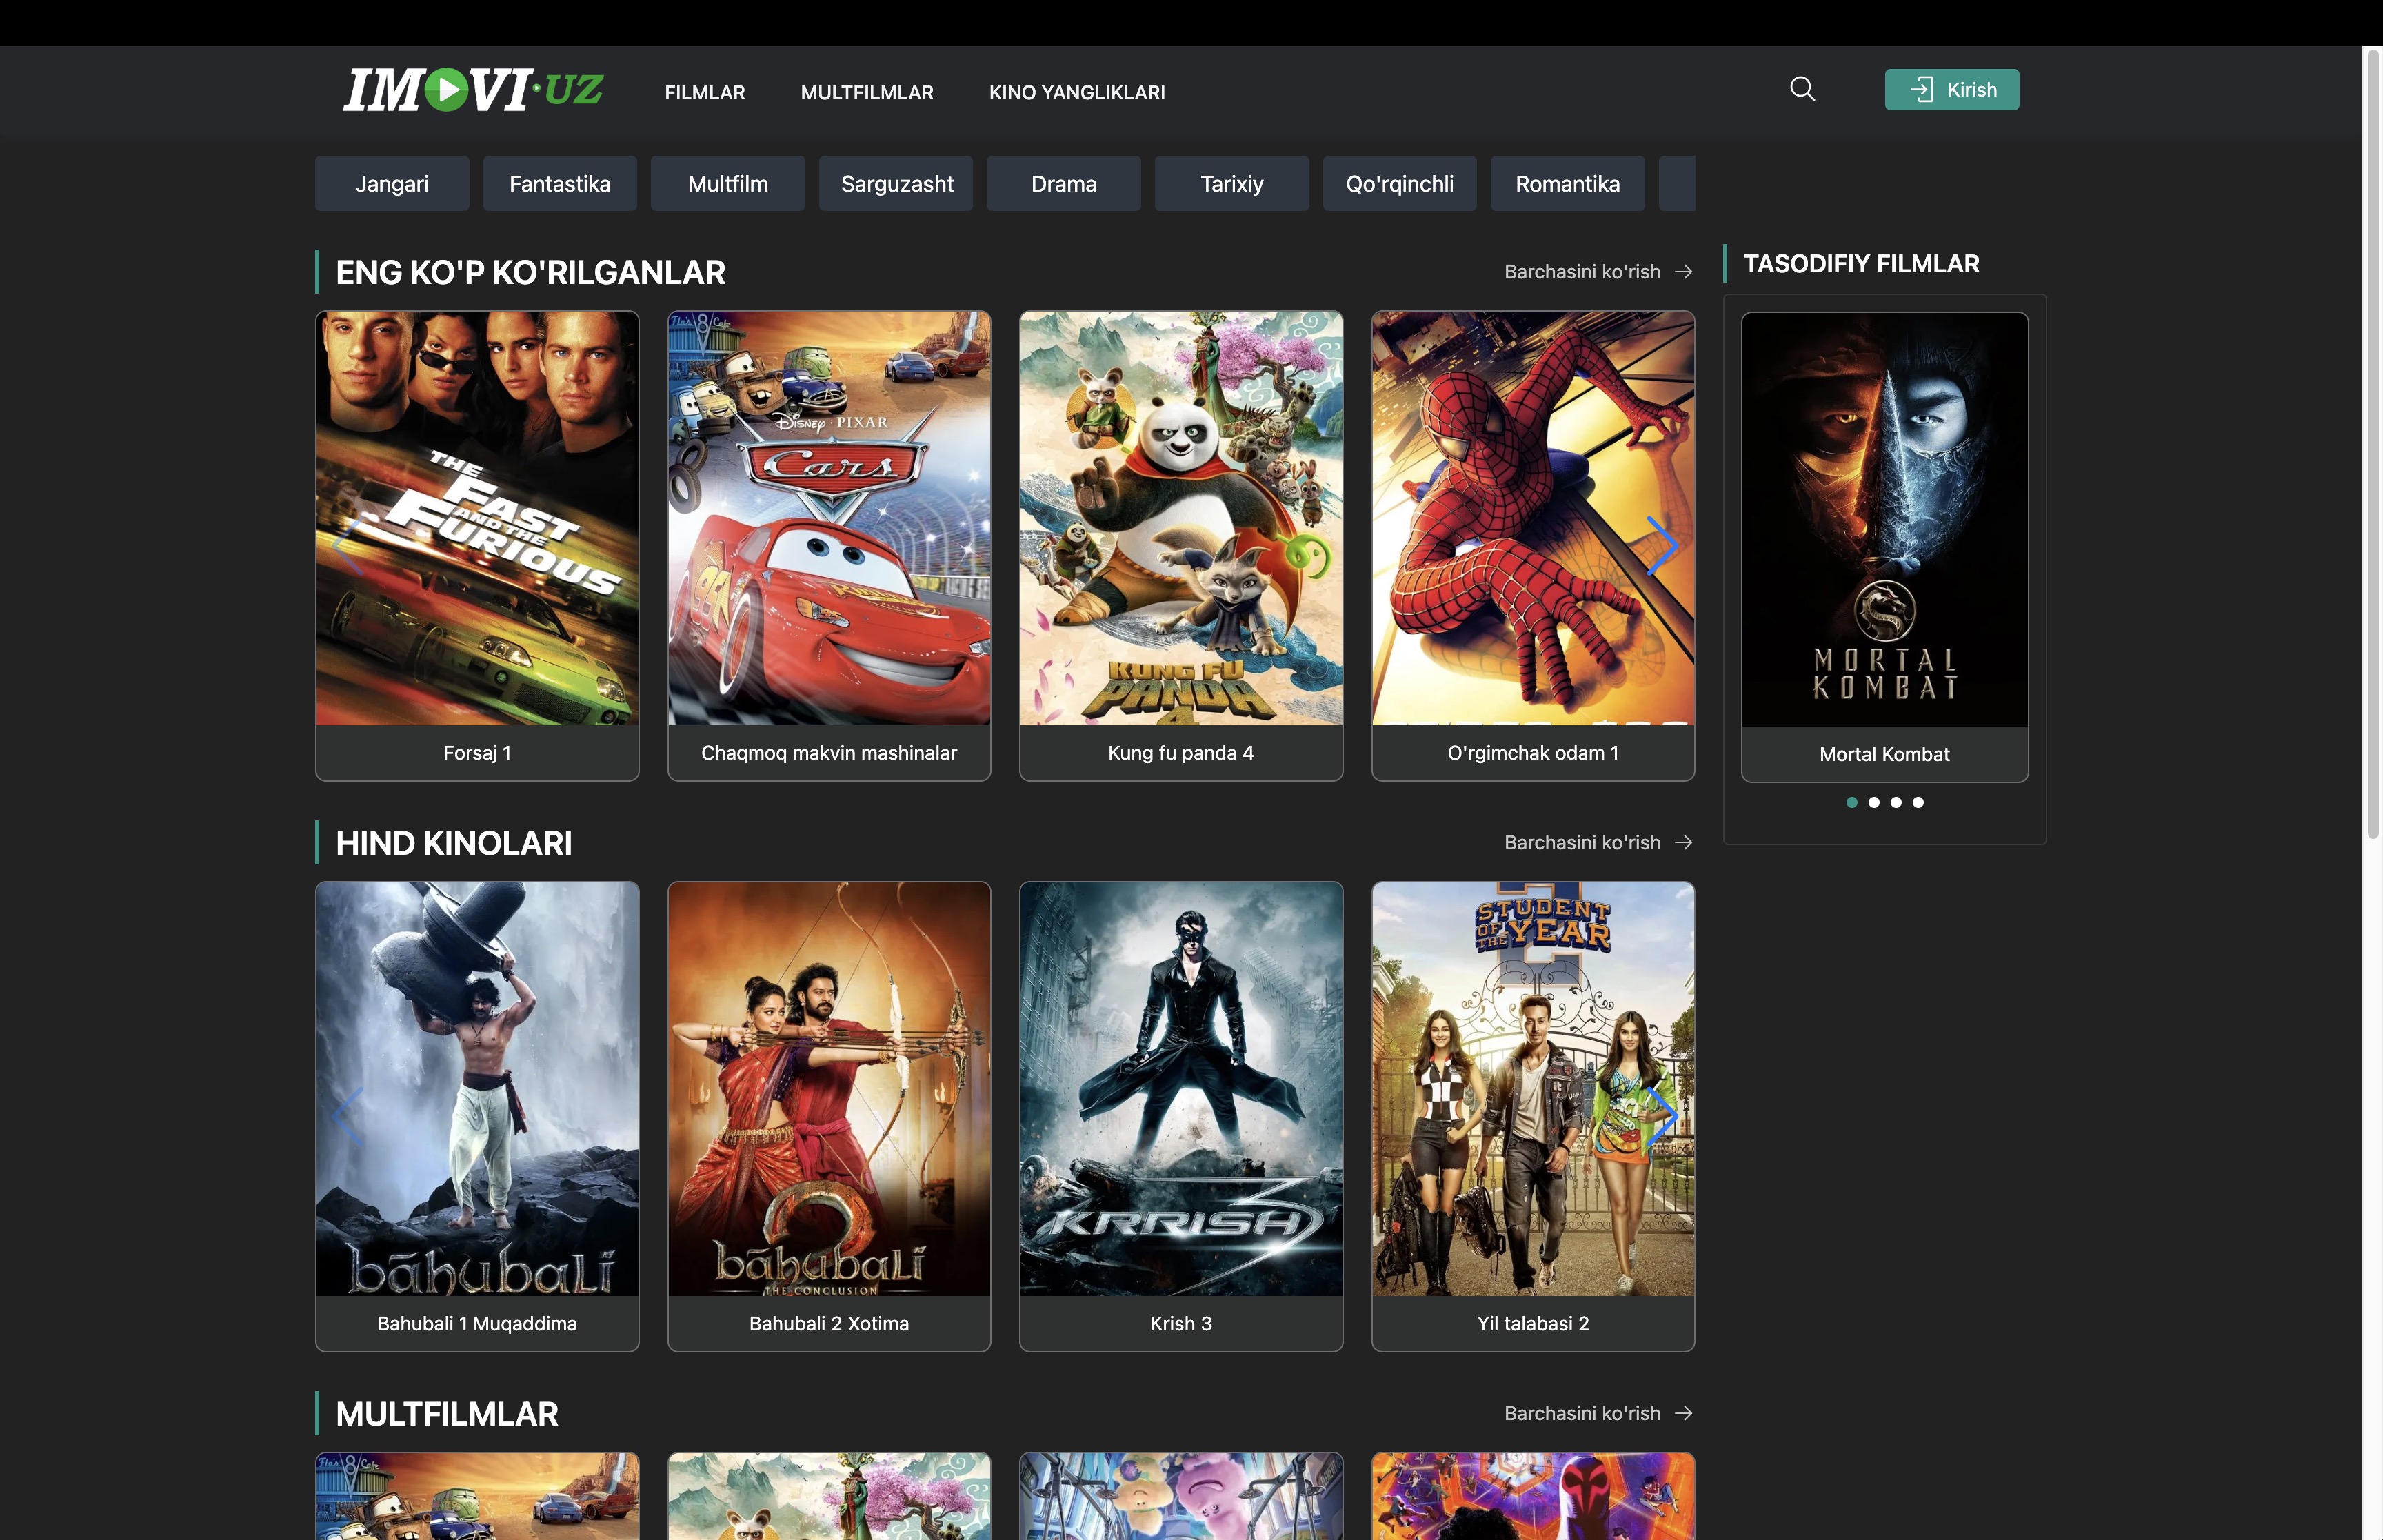
Task: Click the IMOVI.UZ logo
Action: tap(473, 90)
